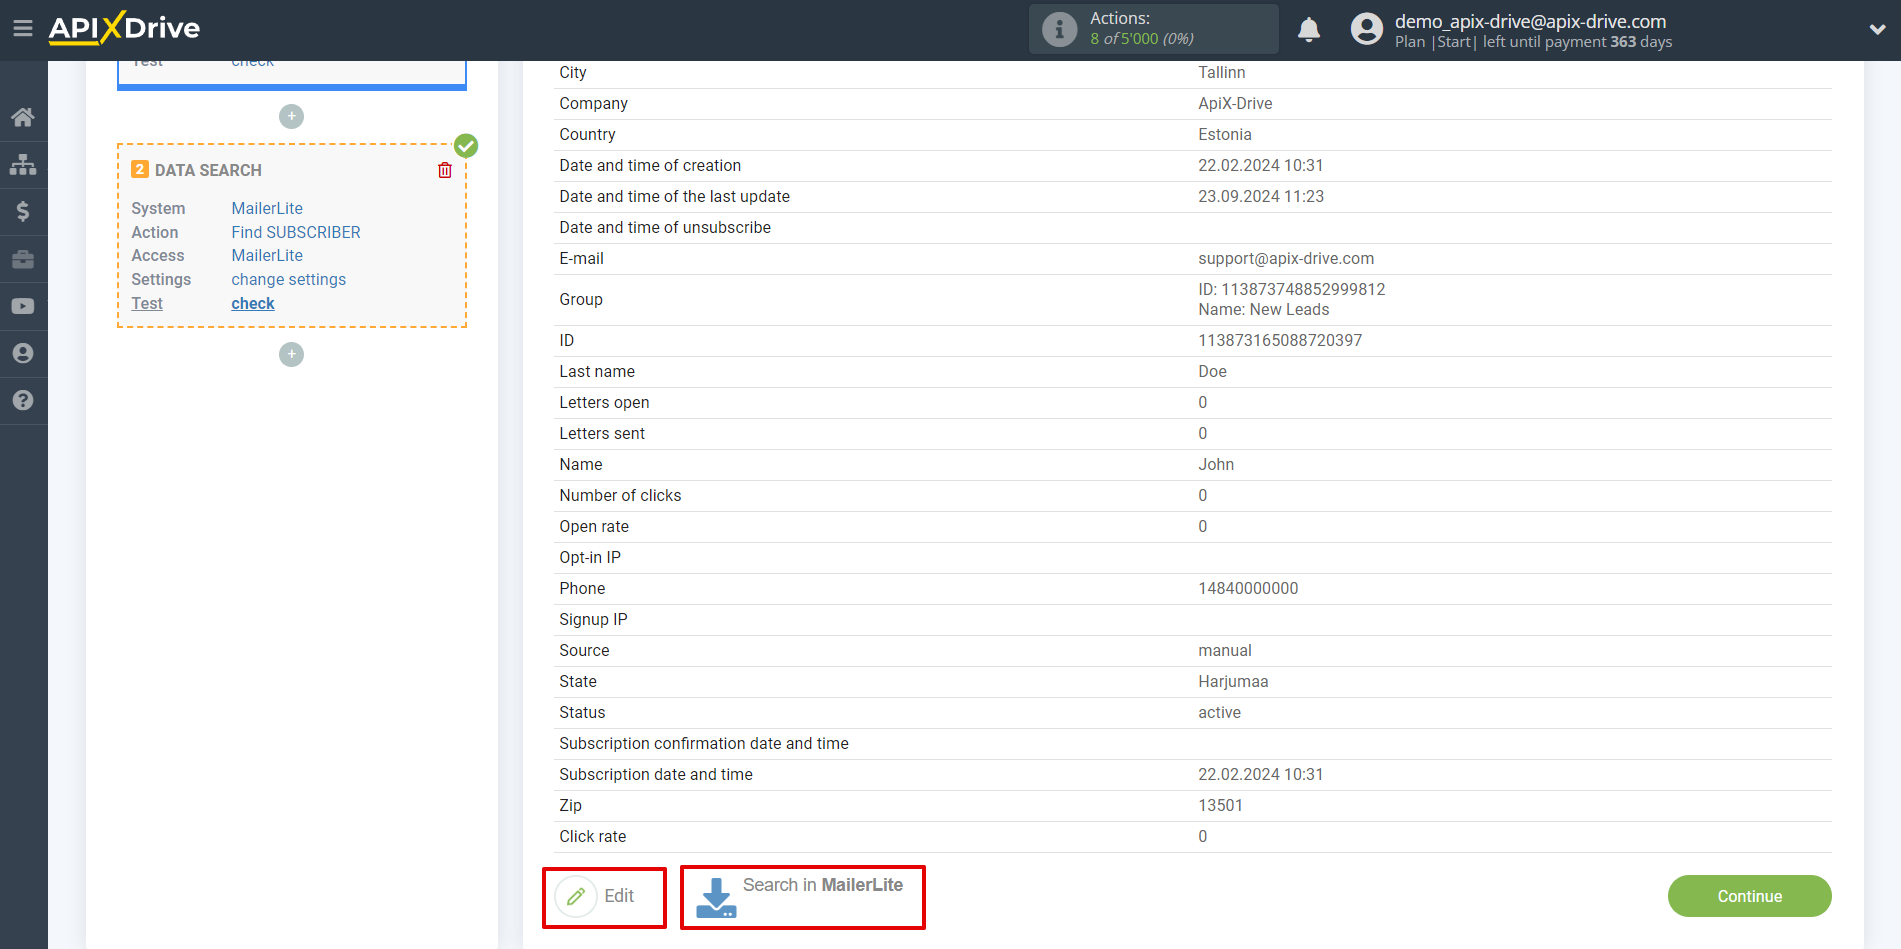Click the green Continue button

(x=1749, y=896)
